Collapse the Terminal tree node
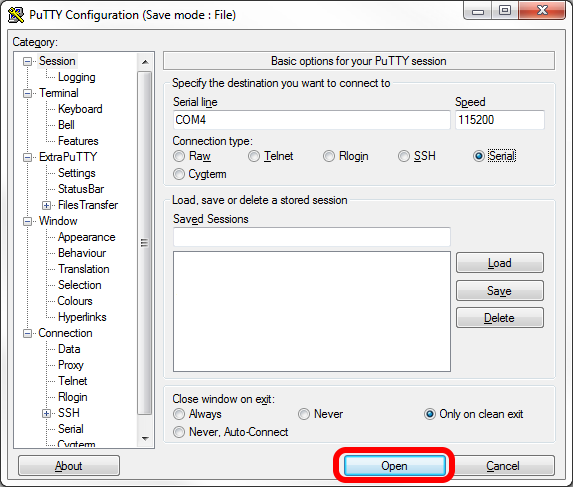The image size is (573, 487). [x=27, y=94]
